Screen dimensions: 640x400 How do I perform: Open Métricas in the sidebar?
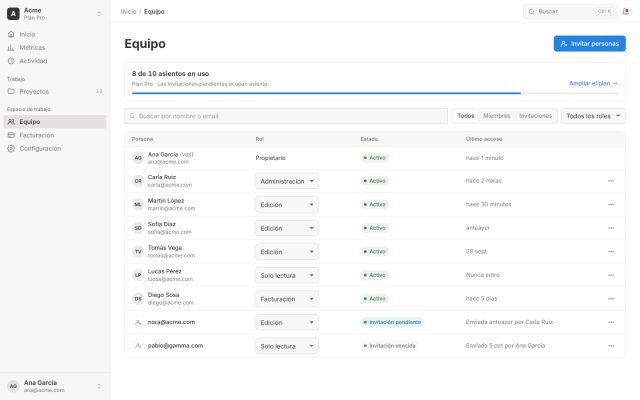click(x=55, y=48)
